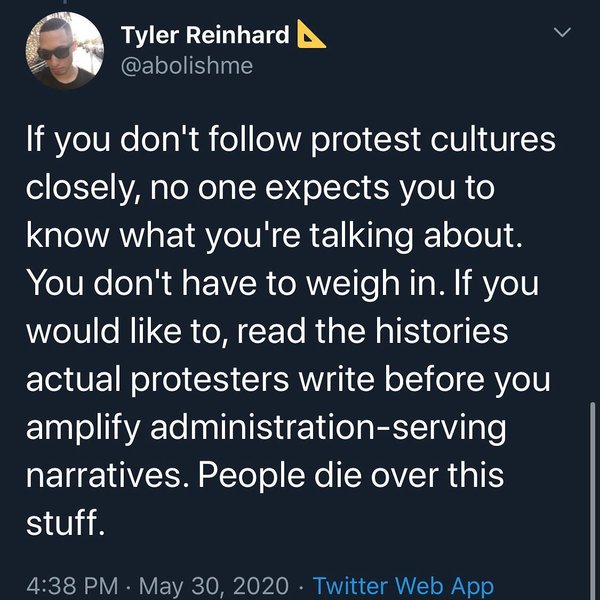This screenshot has width=600, height=600.
Task: Click the Twitter Web App source link
Action: pos(403,584)
